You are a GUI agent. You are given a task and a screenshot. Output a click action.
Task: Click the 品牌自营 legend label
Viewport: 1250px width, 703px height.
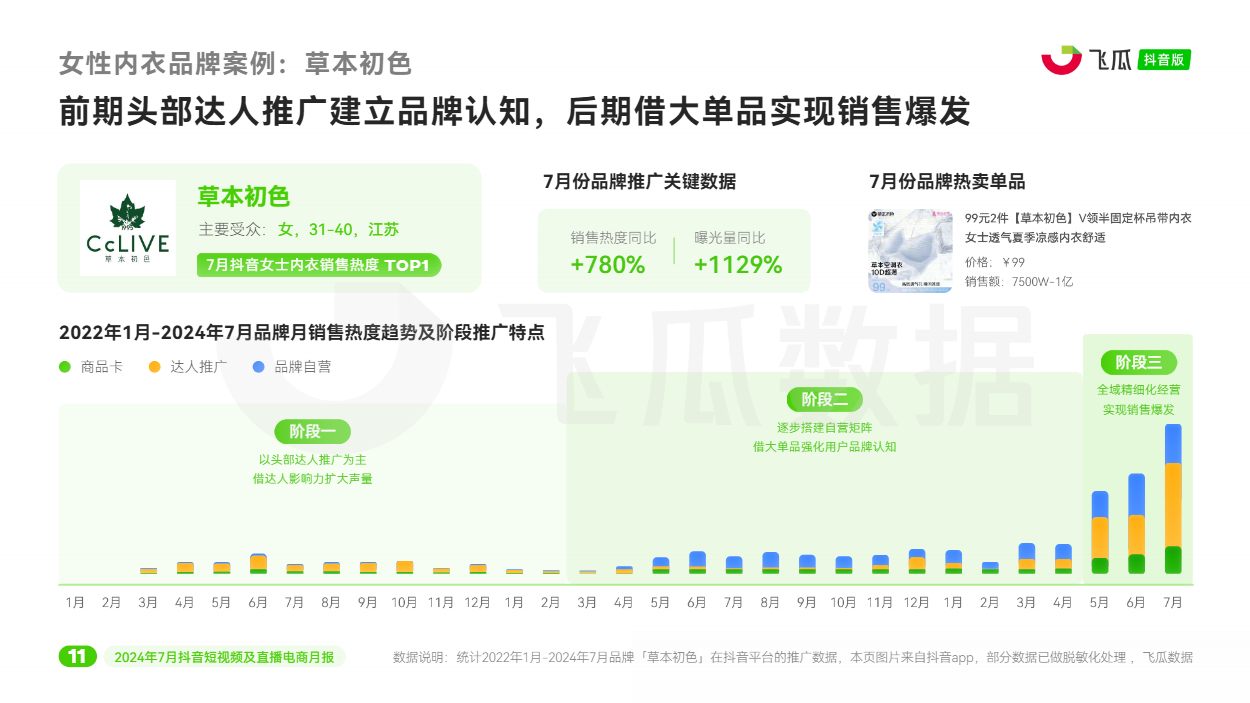pos(302,367)
